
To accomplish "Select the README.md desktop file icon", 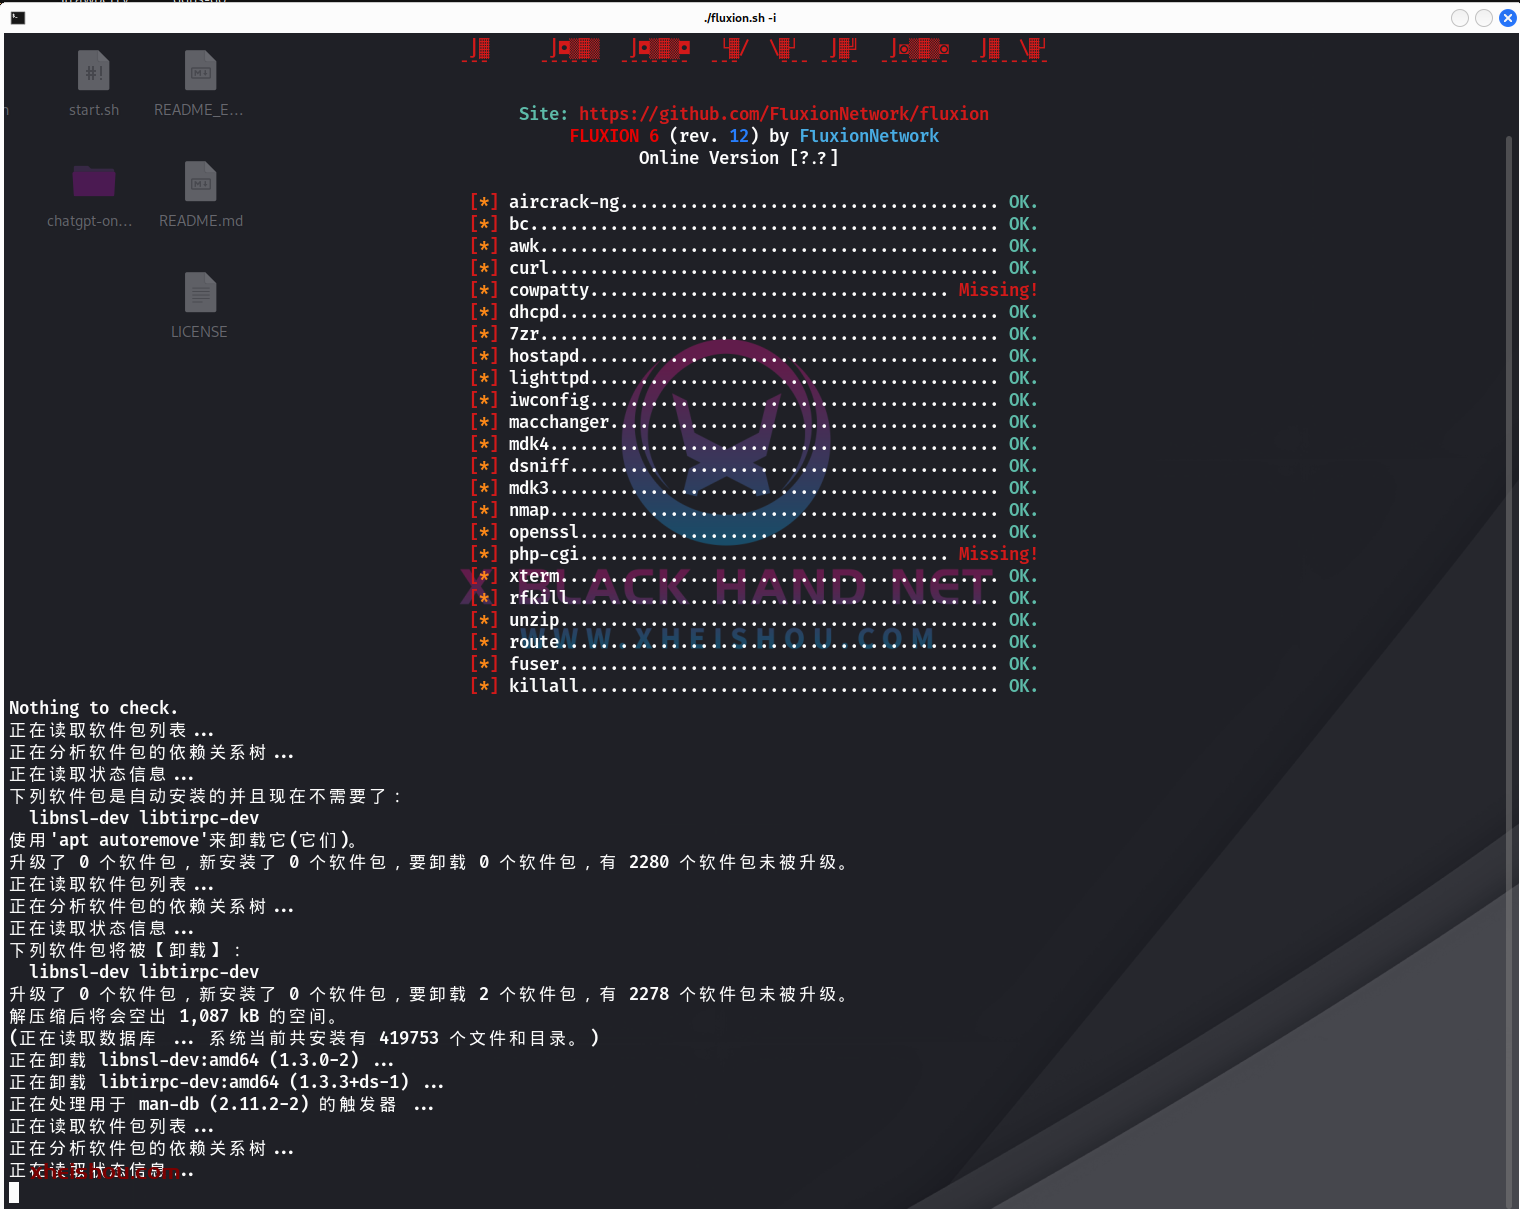I will coord(200,194).
